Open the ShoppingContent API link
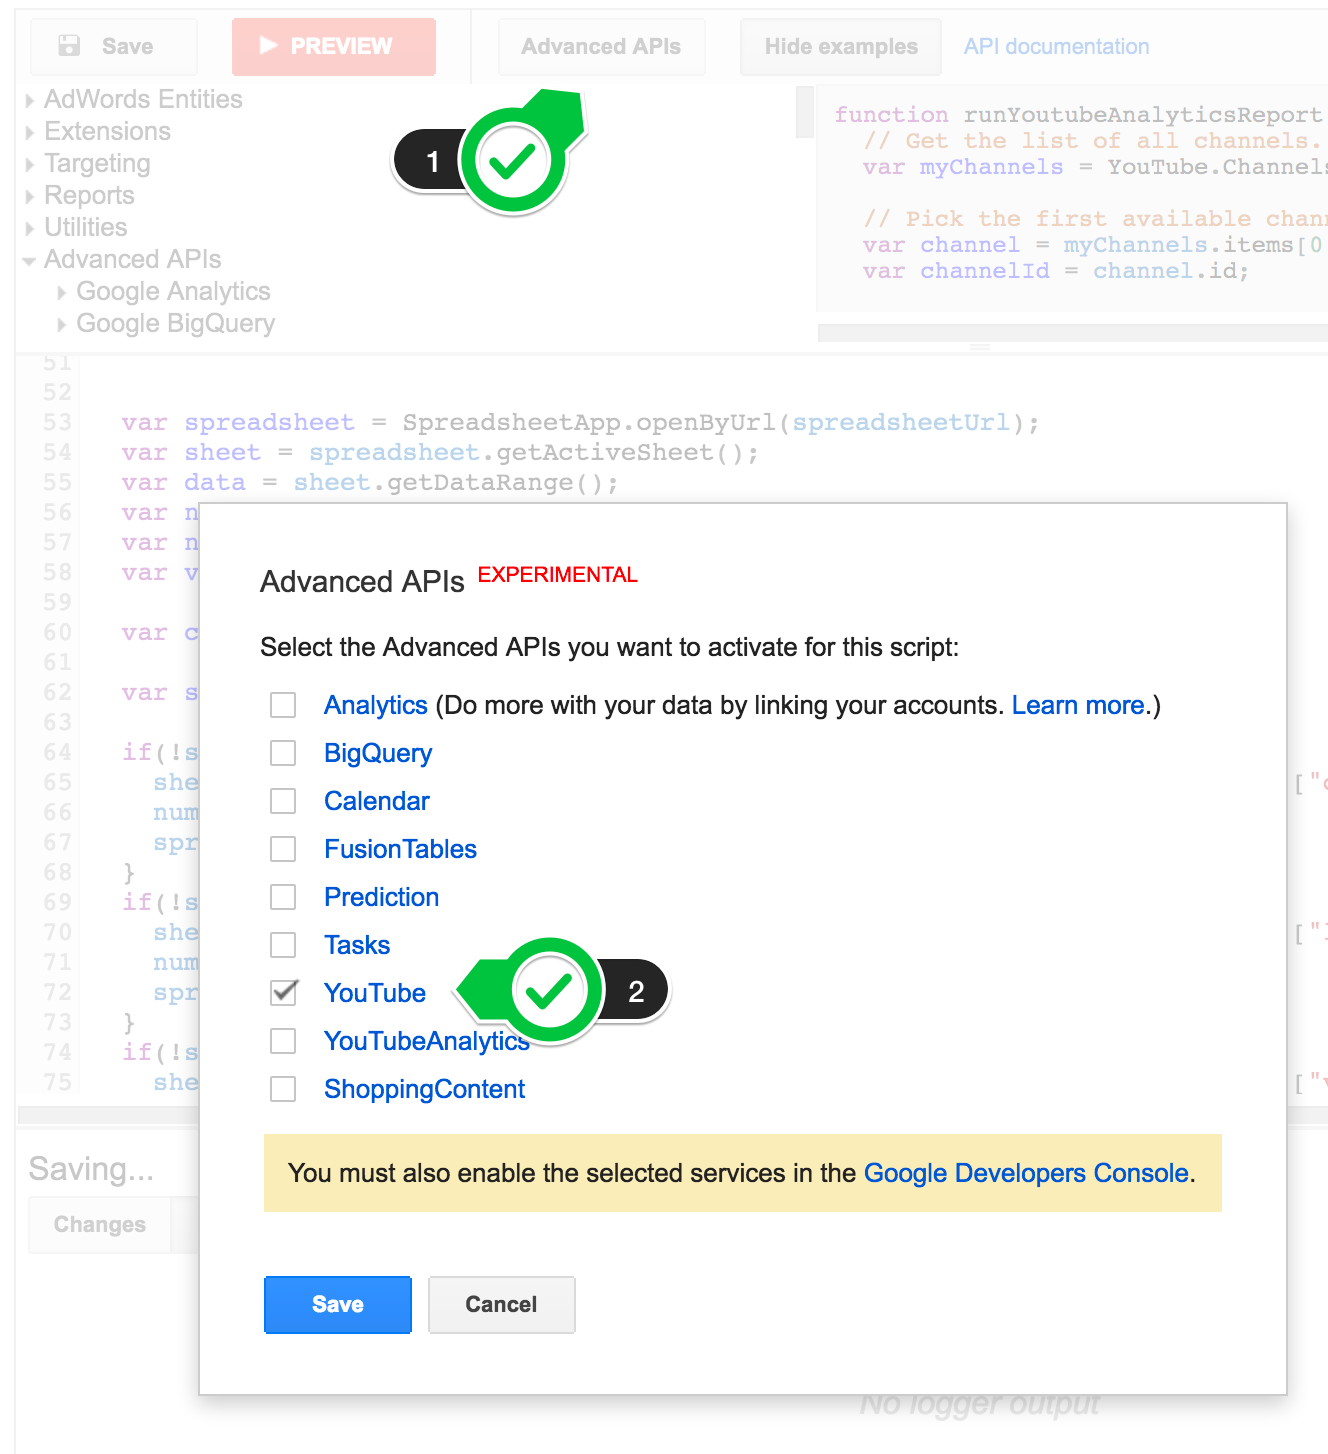Screen dimensions: 1328x1454 point(424,1089)
